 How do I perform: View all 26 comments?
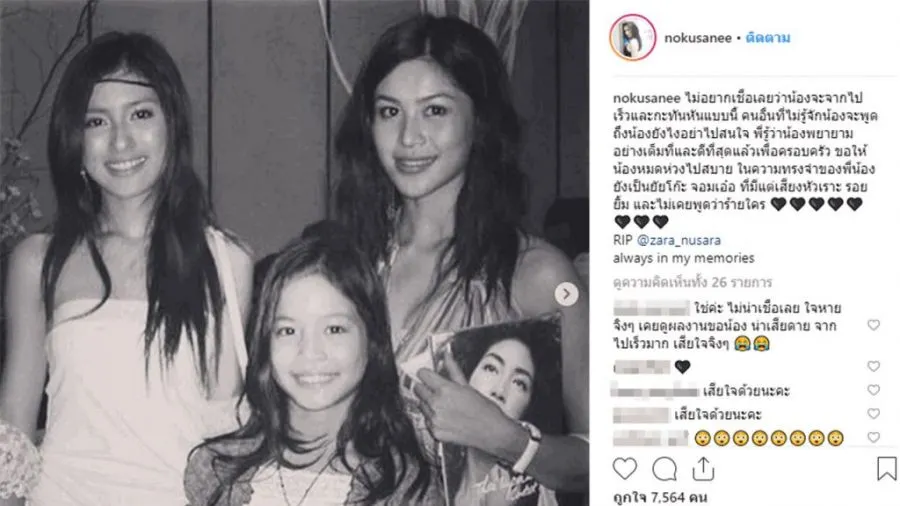(x=692, y=282)
